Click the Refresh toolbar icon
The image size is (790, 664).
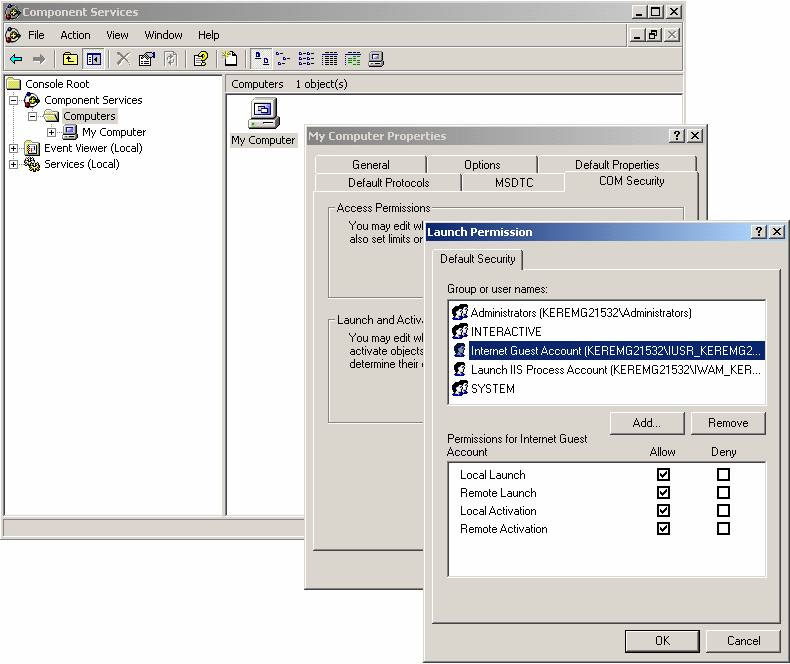tap(171, 59)
